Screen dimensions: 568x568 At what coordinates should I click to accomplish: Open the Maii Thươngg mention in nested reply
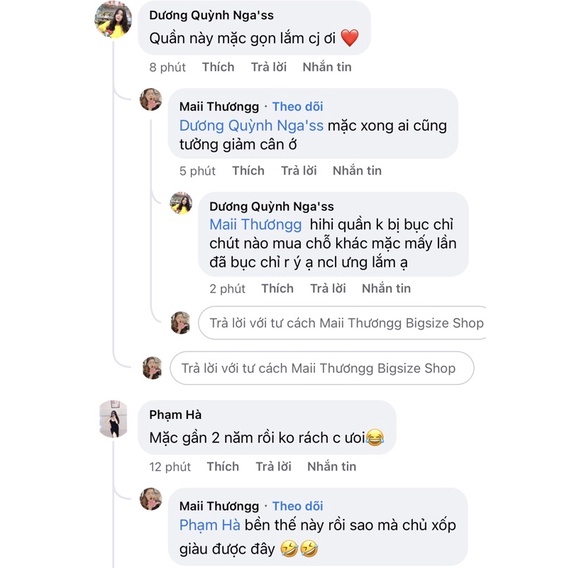tap(255, 225)
